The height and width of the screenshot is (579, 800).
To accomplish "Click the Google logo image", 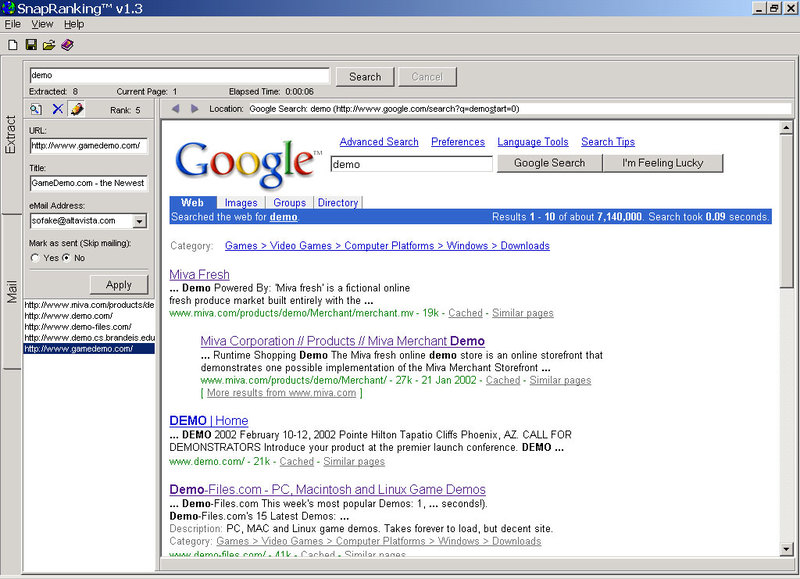I will click(248, 163).
